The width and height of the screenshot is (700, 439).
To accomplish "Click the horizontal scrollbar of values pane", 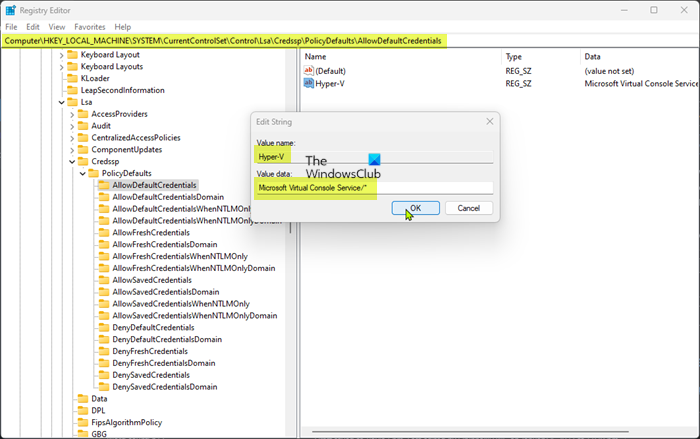I will [x=471, y=432].
